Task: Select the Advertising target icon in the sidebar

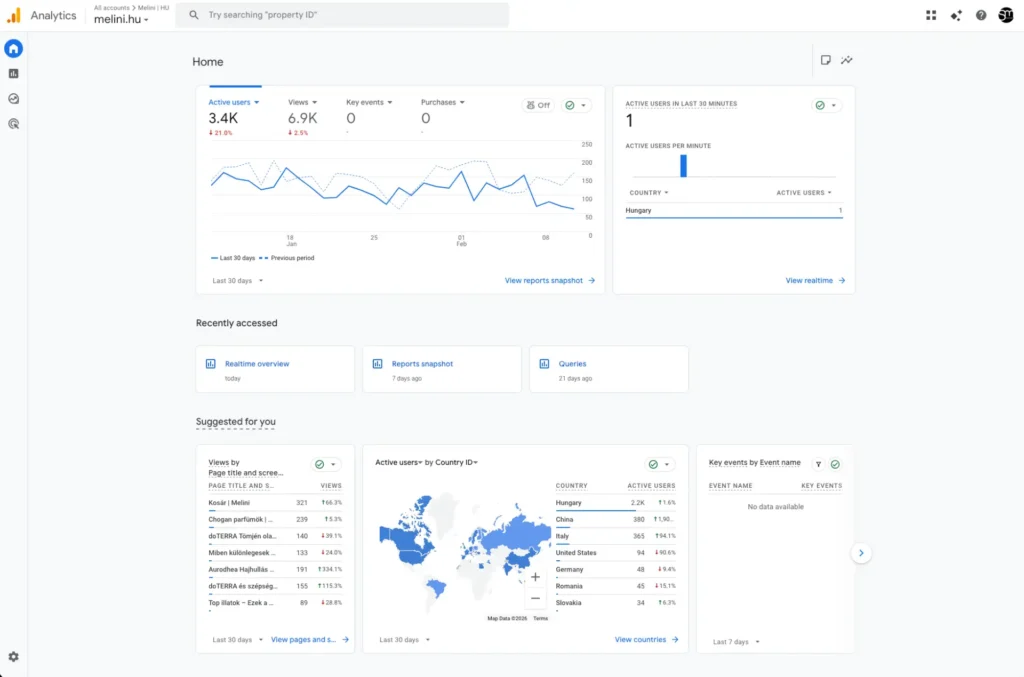Action: 13,124
